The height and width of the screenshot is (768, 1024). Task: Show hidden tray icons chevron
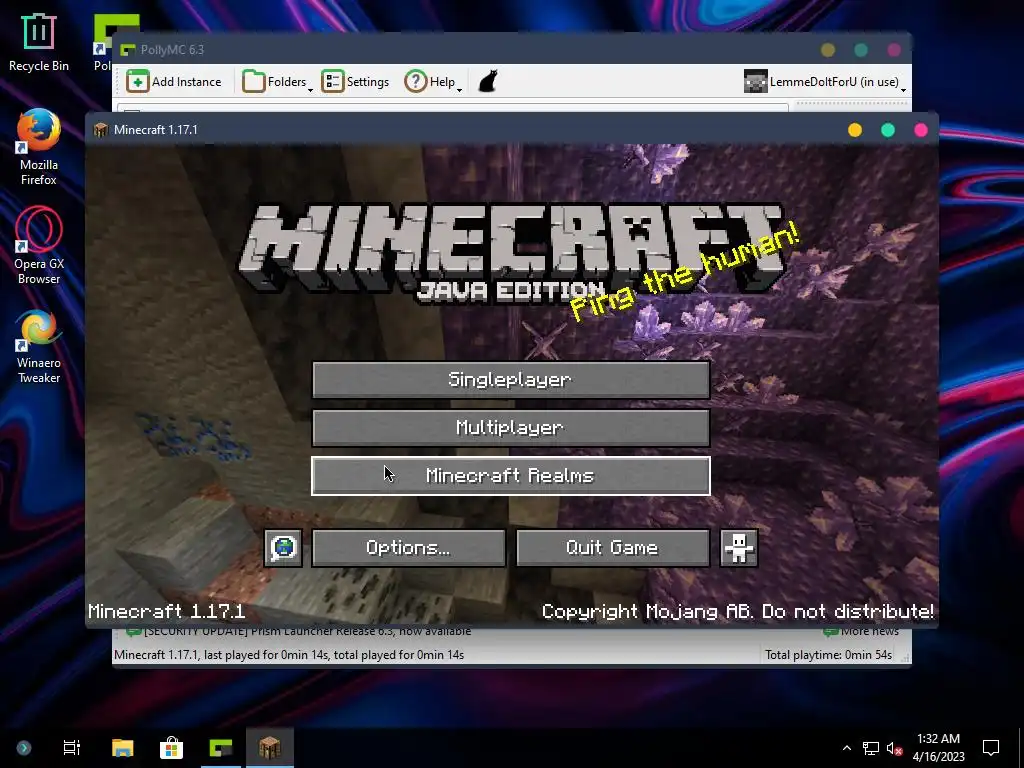tap(846, 748)
